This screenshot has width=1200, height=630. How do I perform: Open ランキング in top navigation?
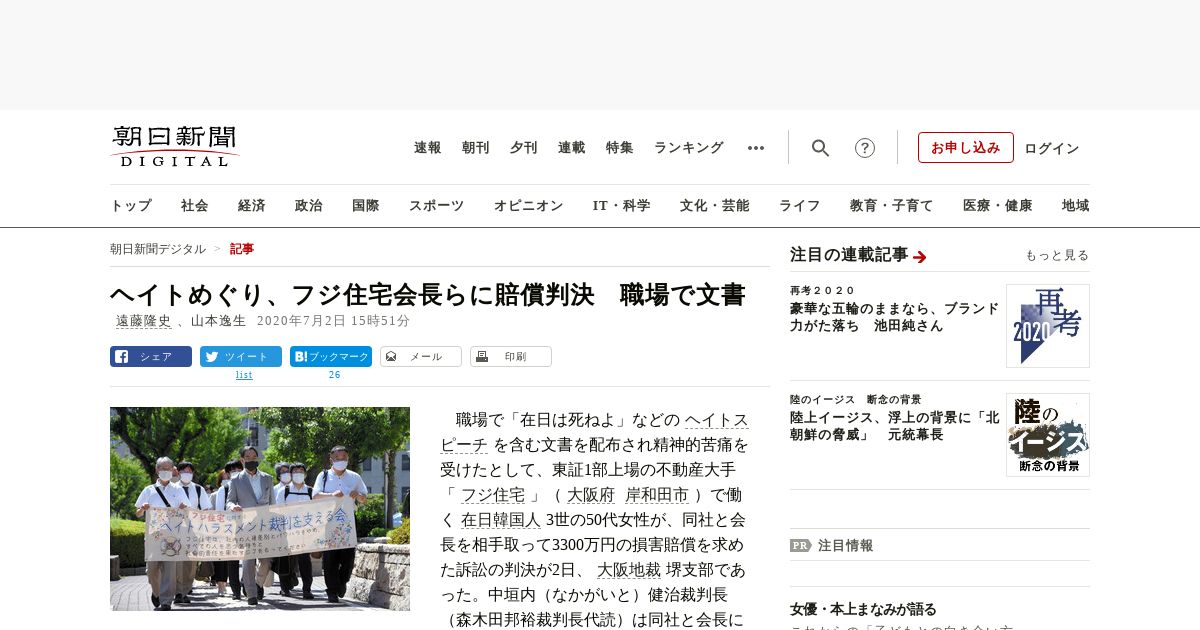pos(689,148)
